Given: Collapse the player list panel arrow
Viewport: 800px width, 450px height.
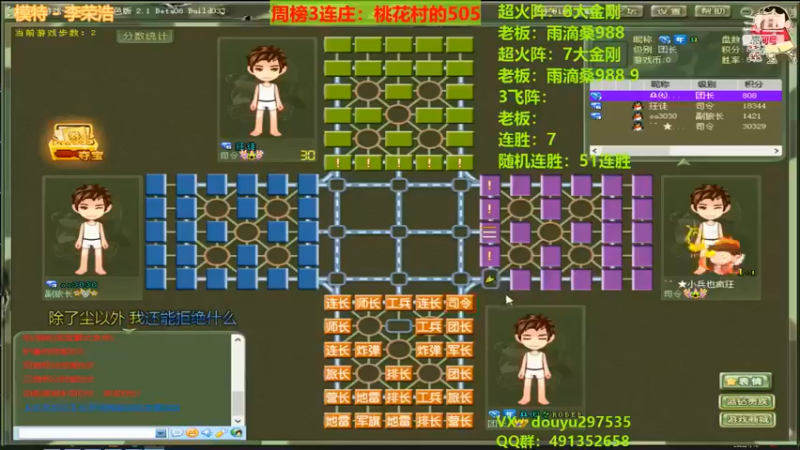Looking at the screenshot, I should coord(684,162).
